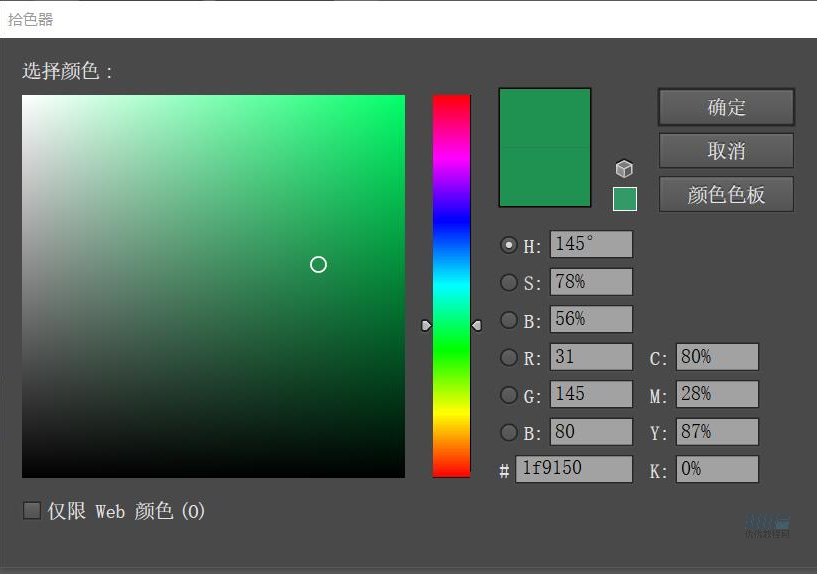Image resolution: width=817 pixels, height=574 pixels.
Task: Click the small web-safe green swatch
Action: tap(624, 199)
